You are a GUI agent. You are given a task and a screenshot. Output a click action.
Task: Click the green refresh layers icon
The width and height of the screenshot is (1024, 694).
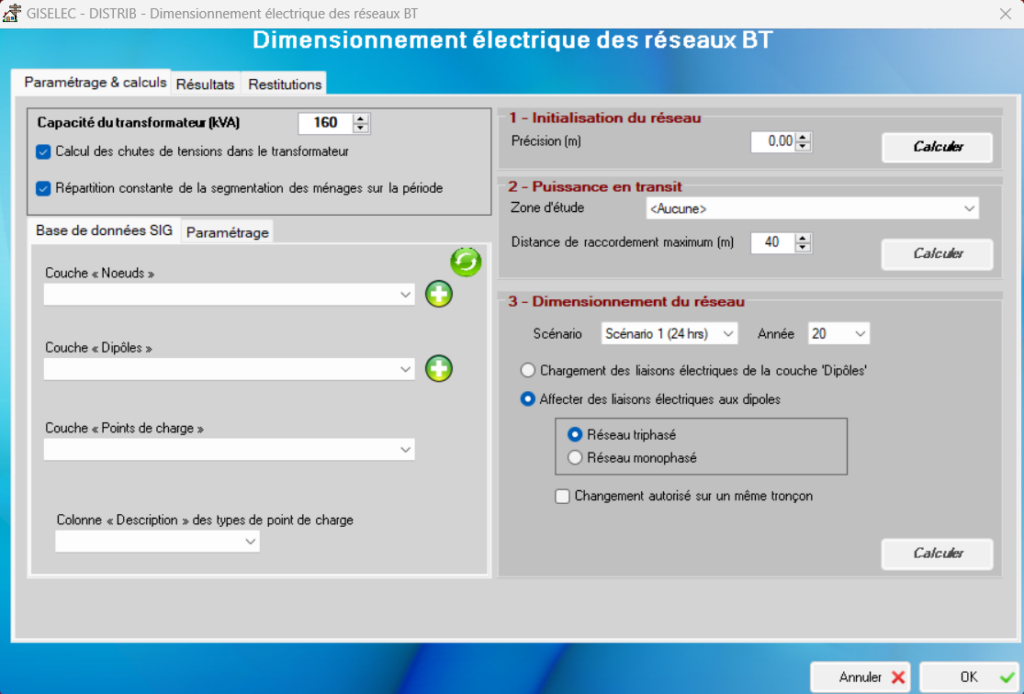pos(466,262)
